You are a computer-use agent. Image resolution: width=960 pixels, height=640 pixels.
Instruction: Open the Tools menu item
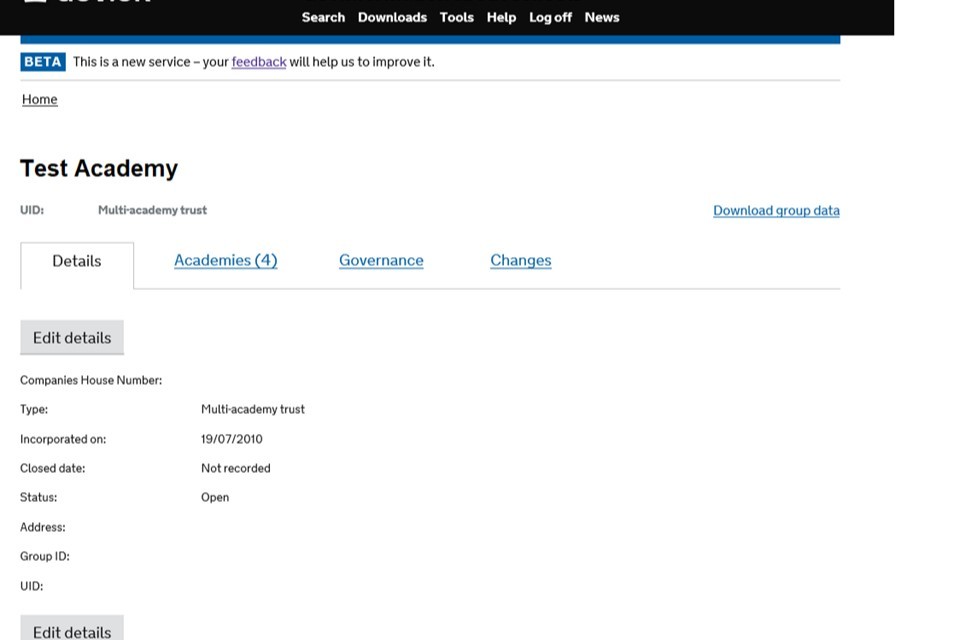(456, 17)
